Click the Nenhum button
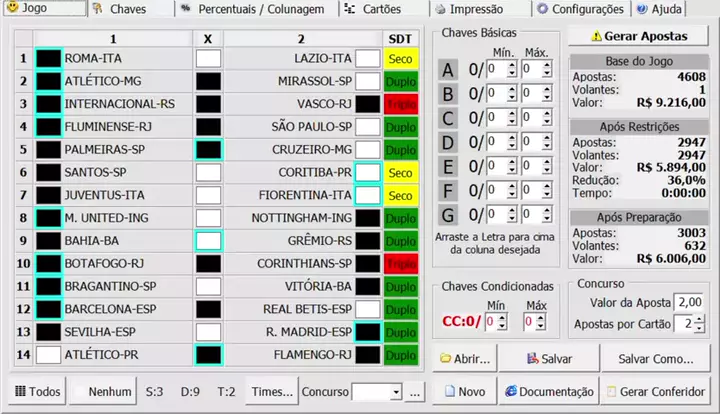 point(103,392)
